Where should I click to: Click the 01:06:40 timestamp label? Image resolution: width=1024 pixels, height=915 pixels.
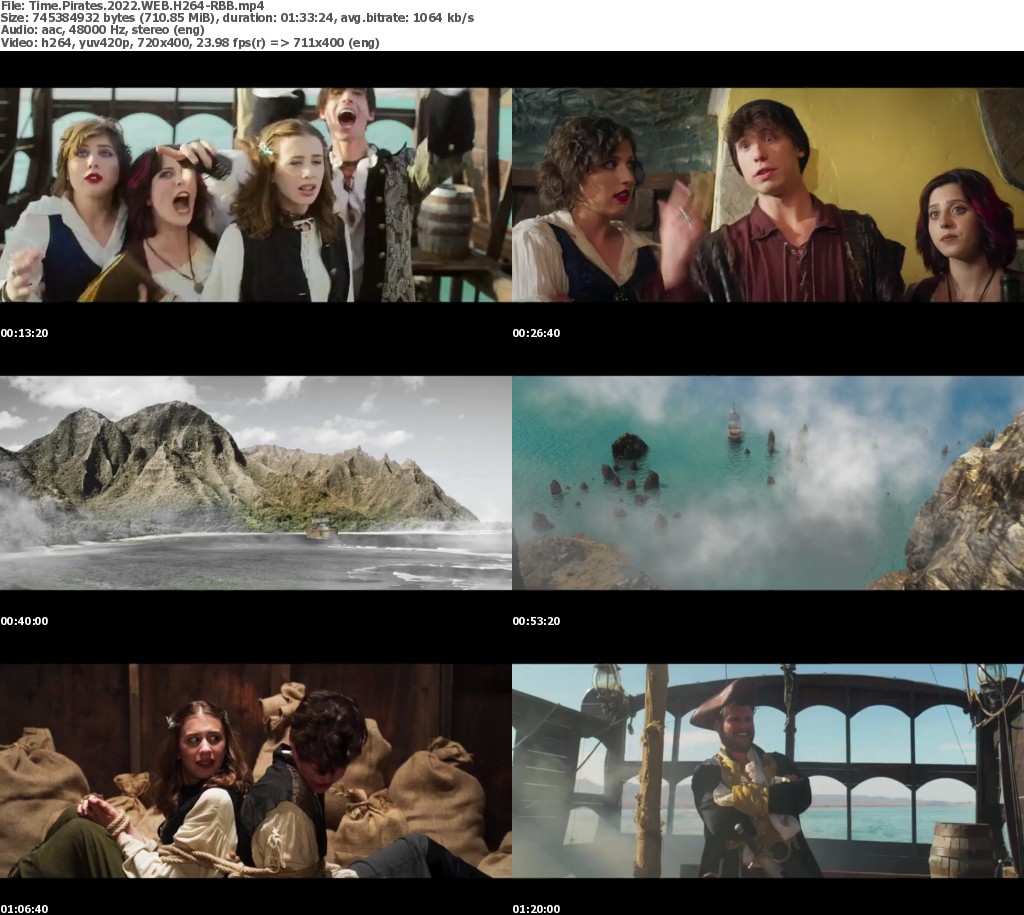pyautogui.click(x=24, y=909)
